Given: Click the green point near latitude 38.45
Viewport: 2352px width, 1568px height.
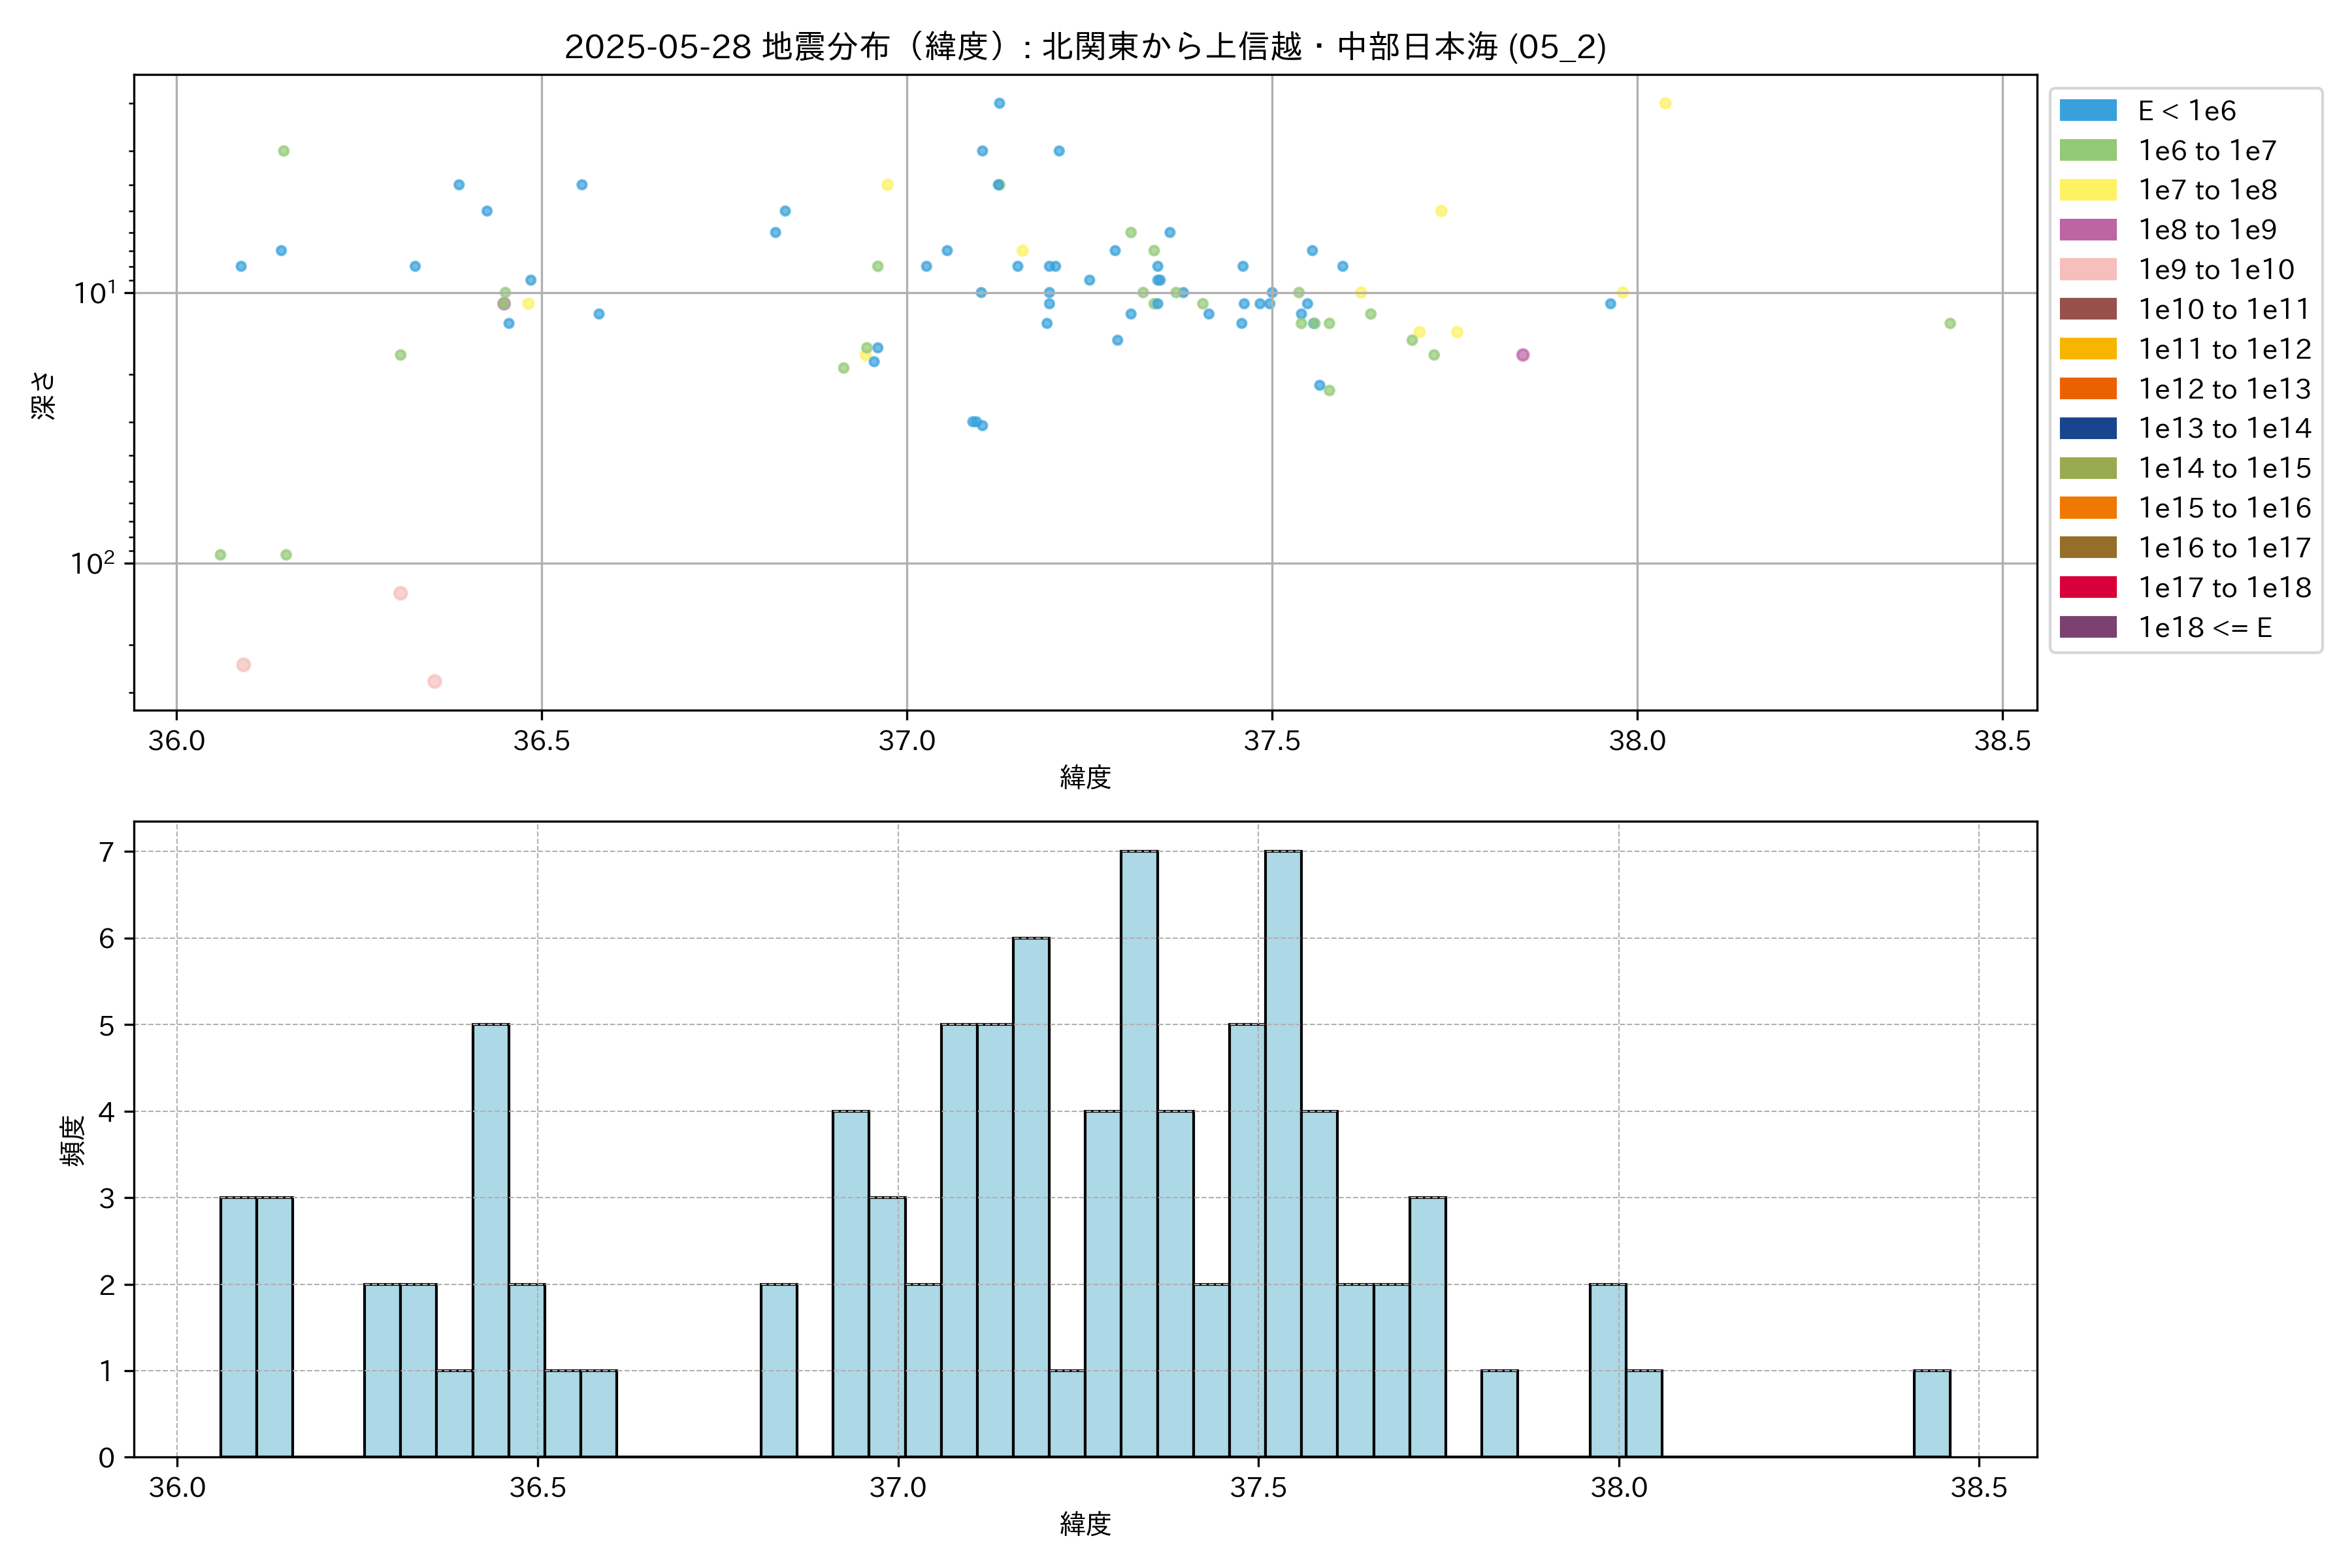Looking at the screenshot, I should coord(1950,323).
